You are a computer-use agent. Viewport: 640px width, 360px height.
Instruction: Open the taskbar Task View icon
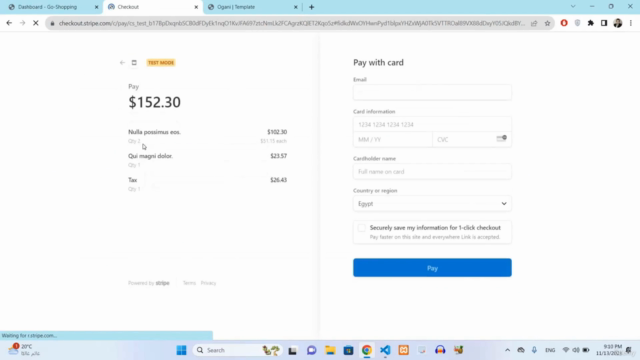[x=293, y=350]
